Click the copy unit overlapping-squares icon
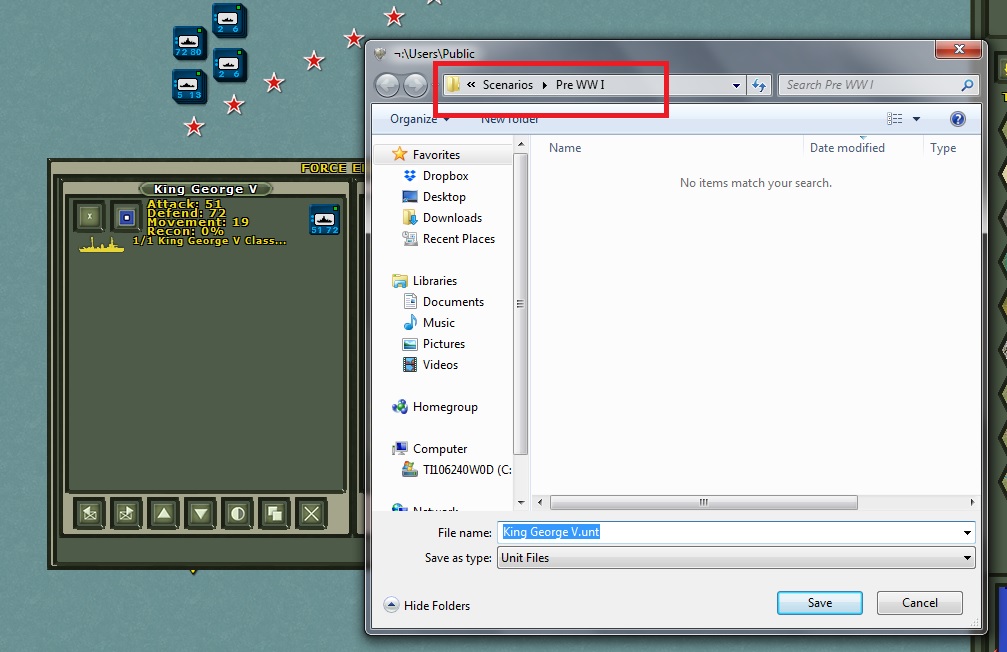The height and width of the screenshot is (652, 1007). tap(275, 514)
